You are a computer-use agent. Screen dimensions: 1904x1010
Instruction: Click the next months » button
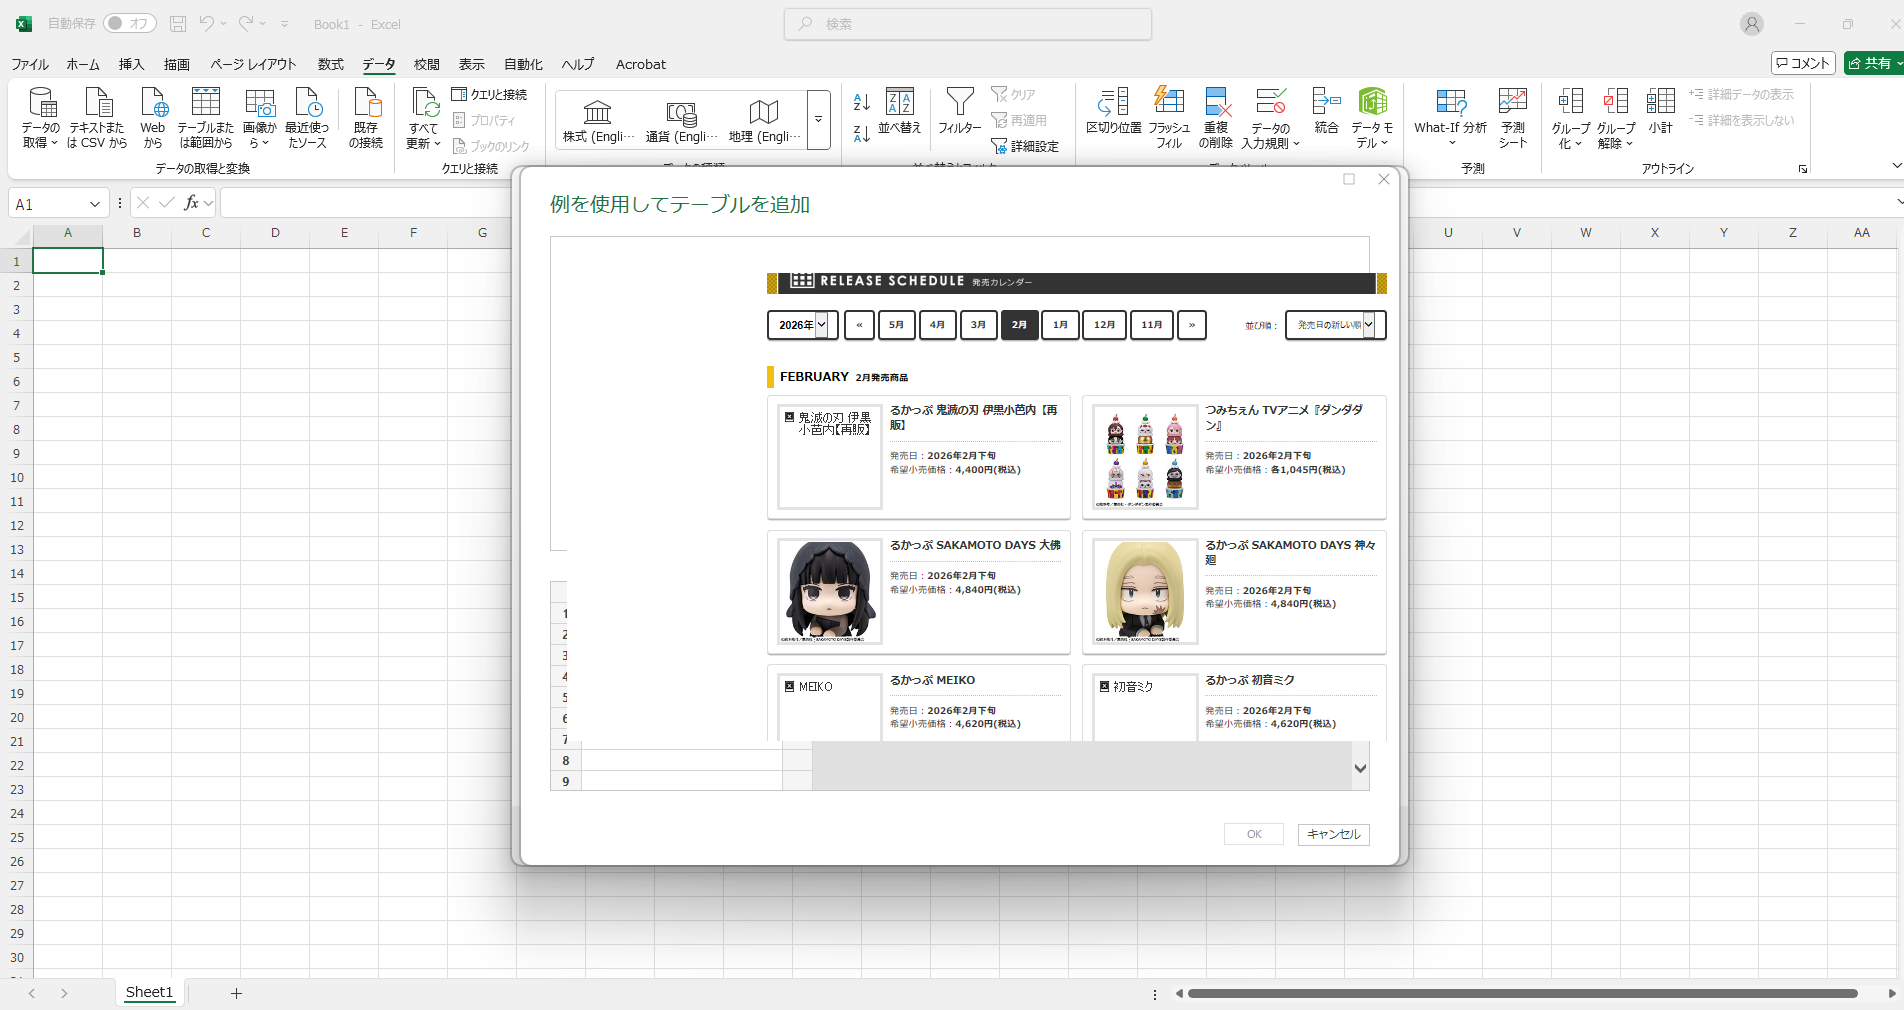click(x=1192, y=325)
